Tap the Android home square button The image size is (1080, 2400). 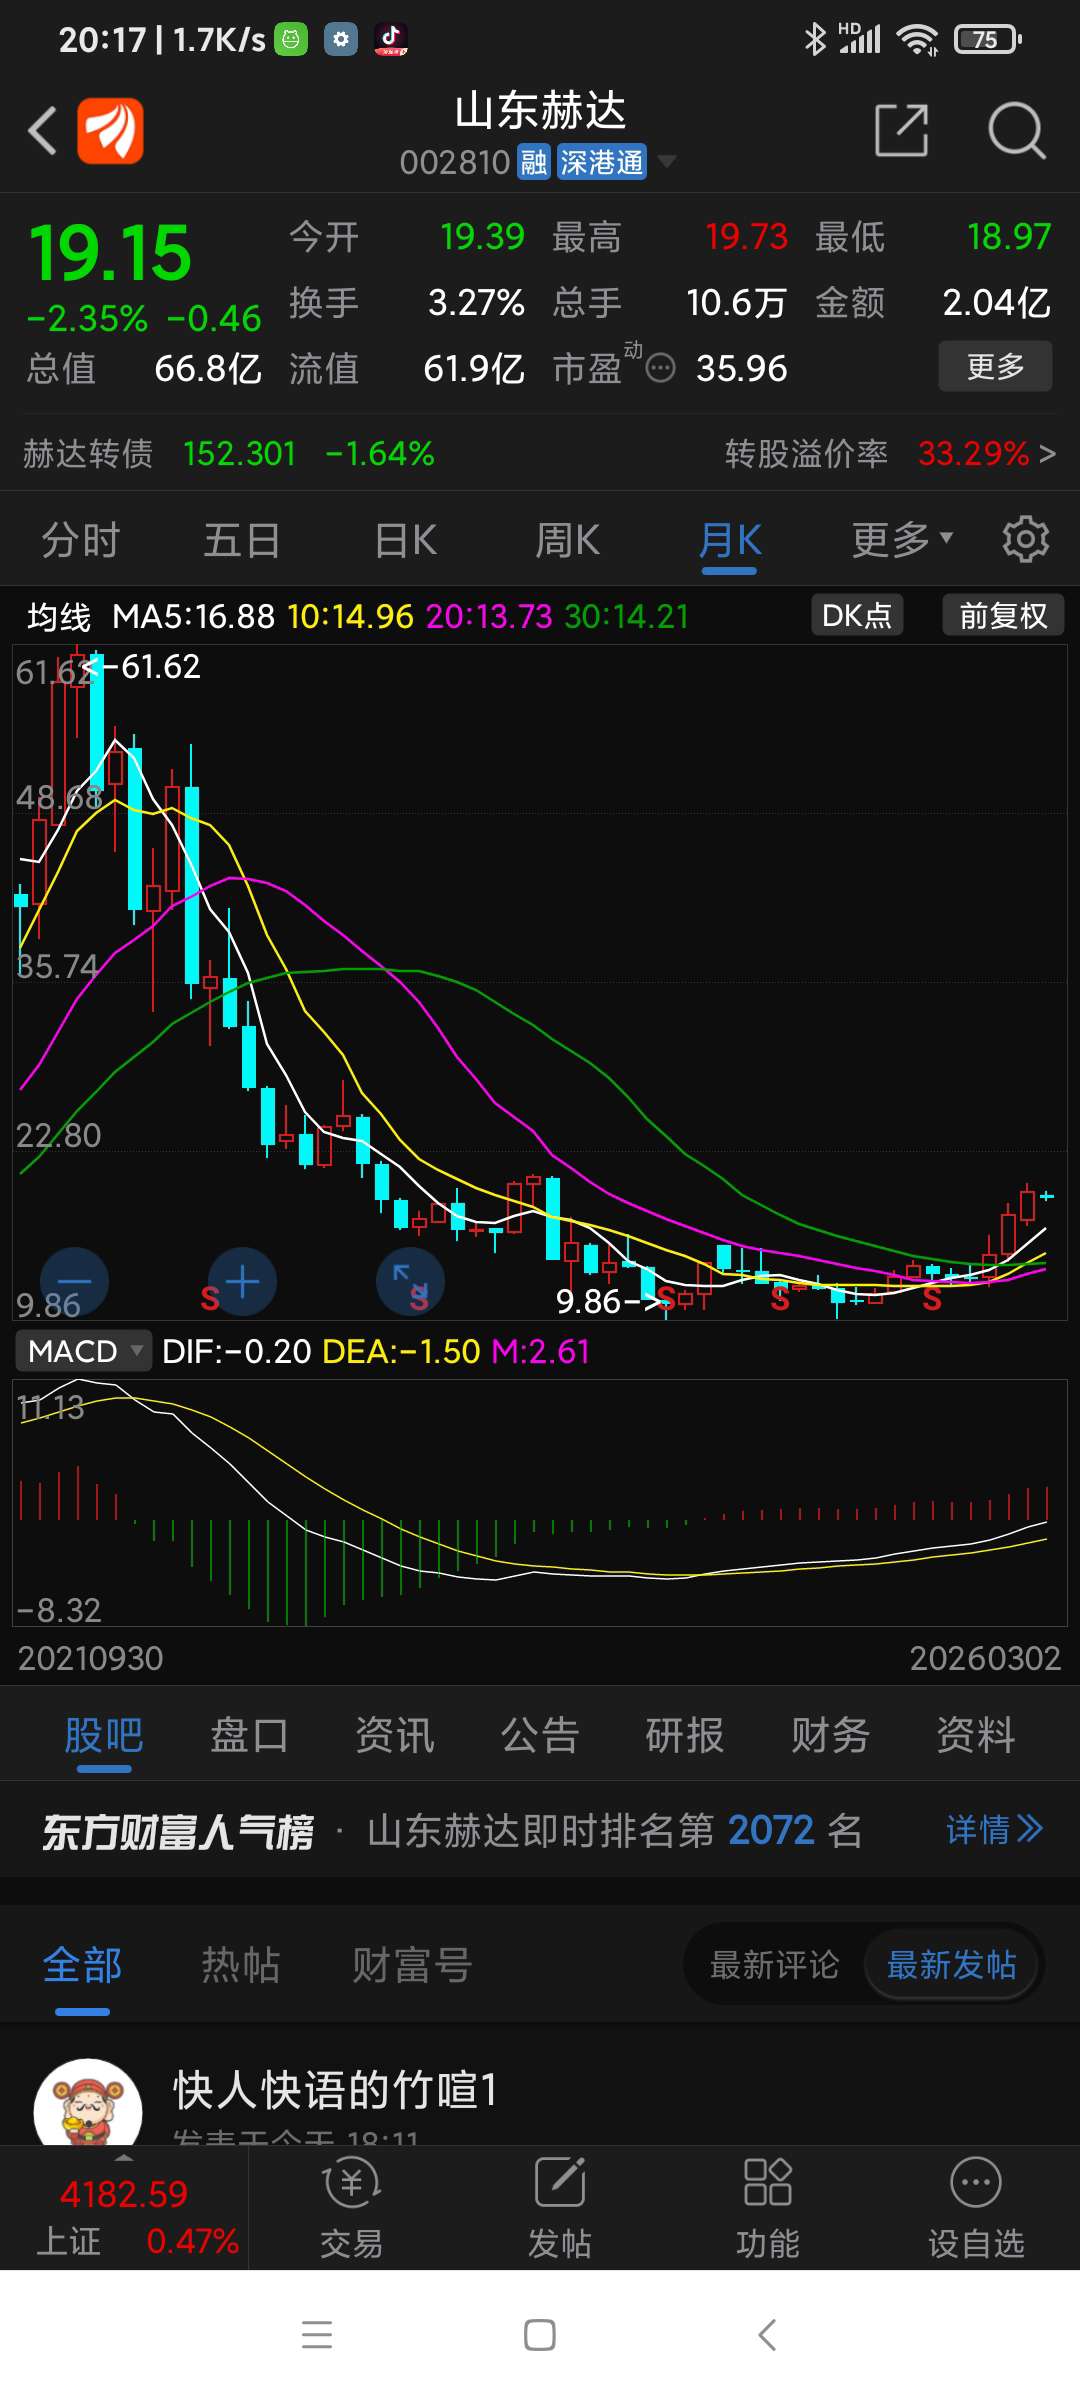pyautogui.click(x=540, y=2335)
